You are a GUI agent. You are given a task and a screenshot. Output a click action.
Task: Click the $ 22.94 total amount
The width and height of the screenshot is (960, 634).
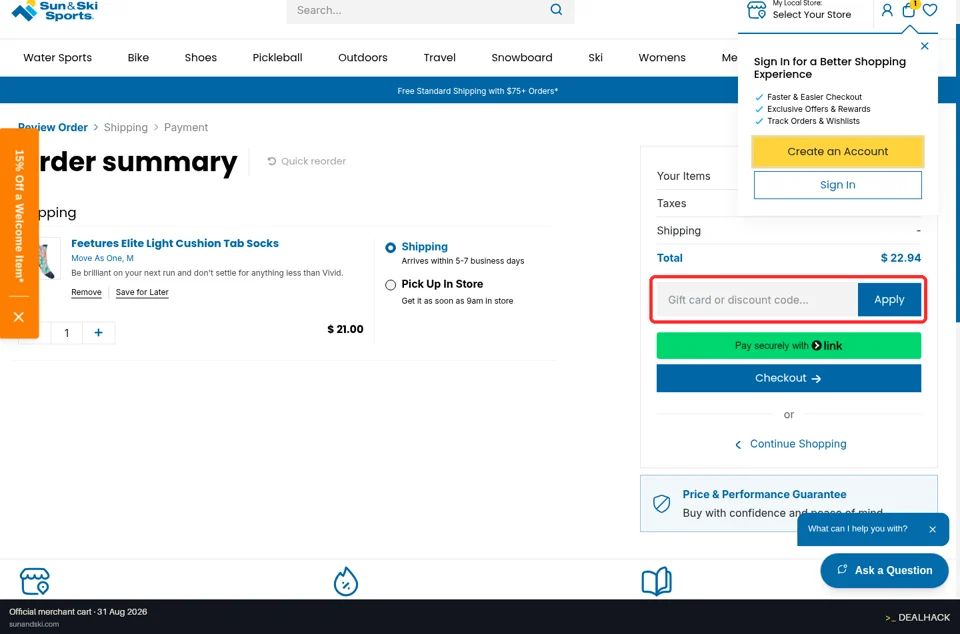tap(900, 258)
